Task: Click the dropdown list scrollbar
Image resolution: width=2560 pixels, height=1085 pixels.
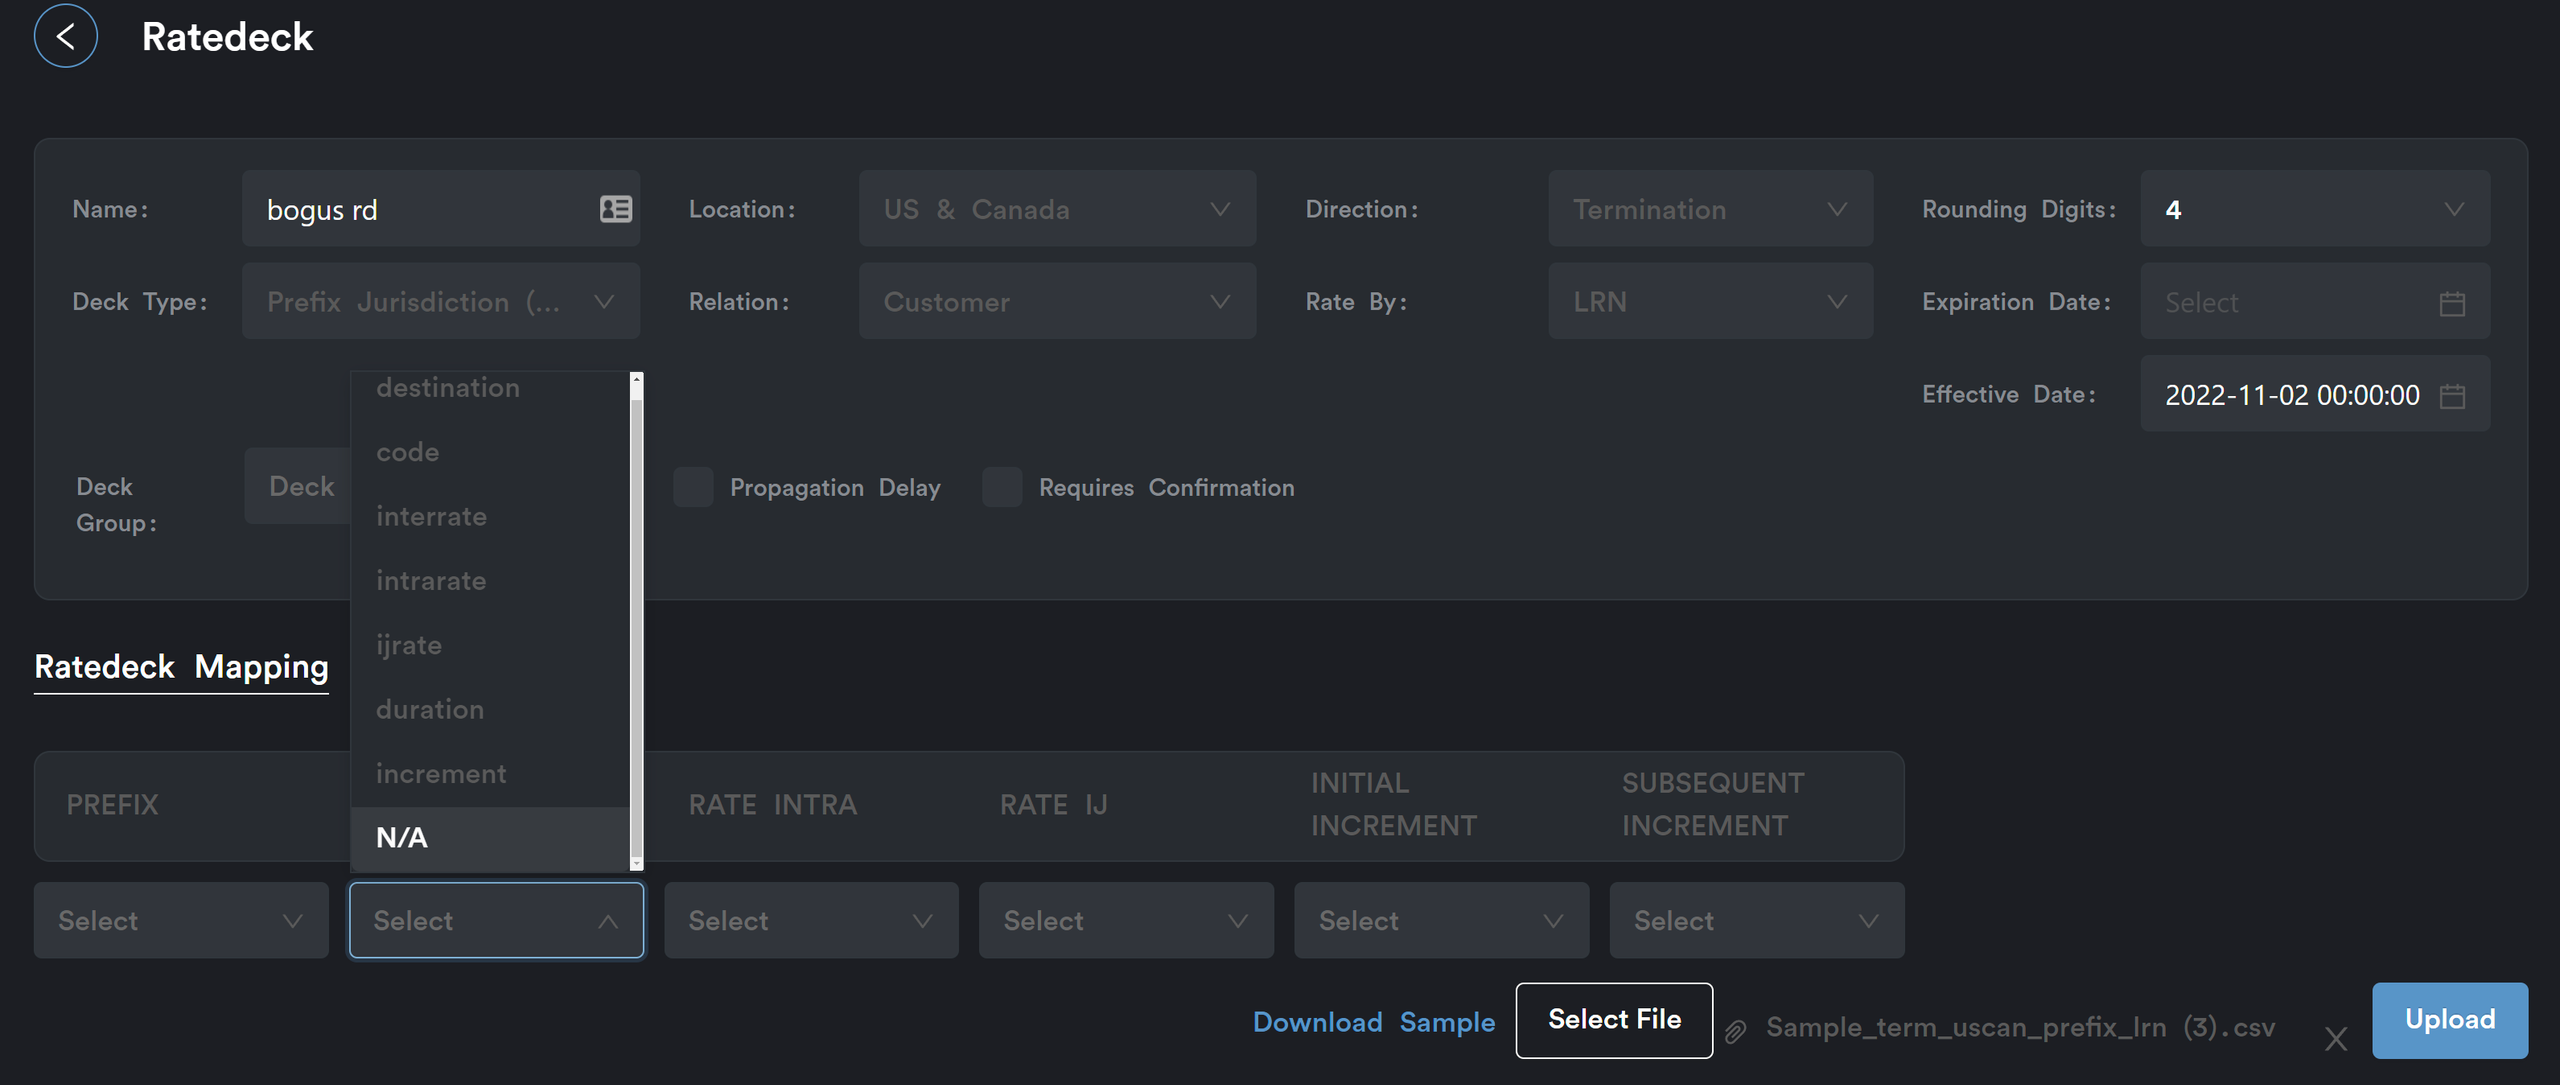Action: click(x=636, y=620)
